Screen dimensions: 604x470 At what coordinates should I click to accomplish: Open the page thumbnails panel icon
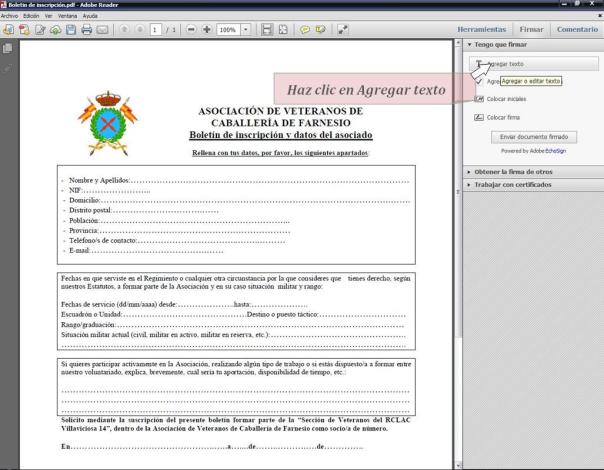pyautogui.click(x=8, y=48)
